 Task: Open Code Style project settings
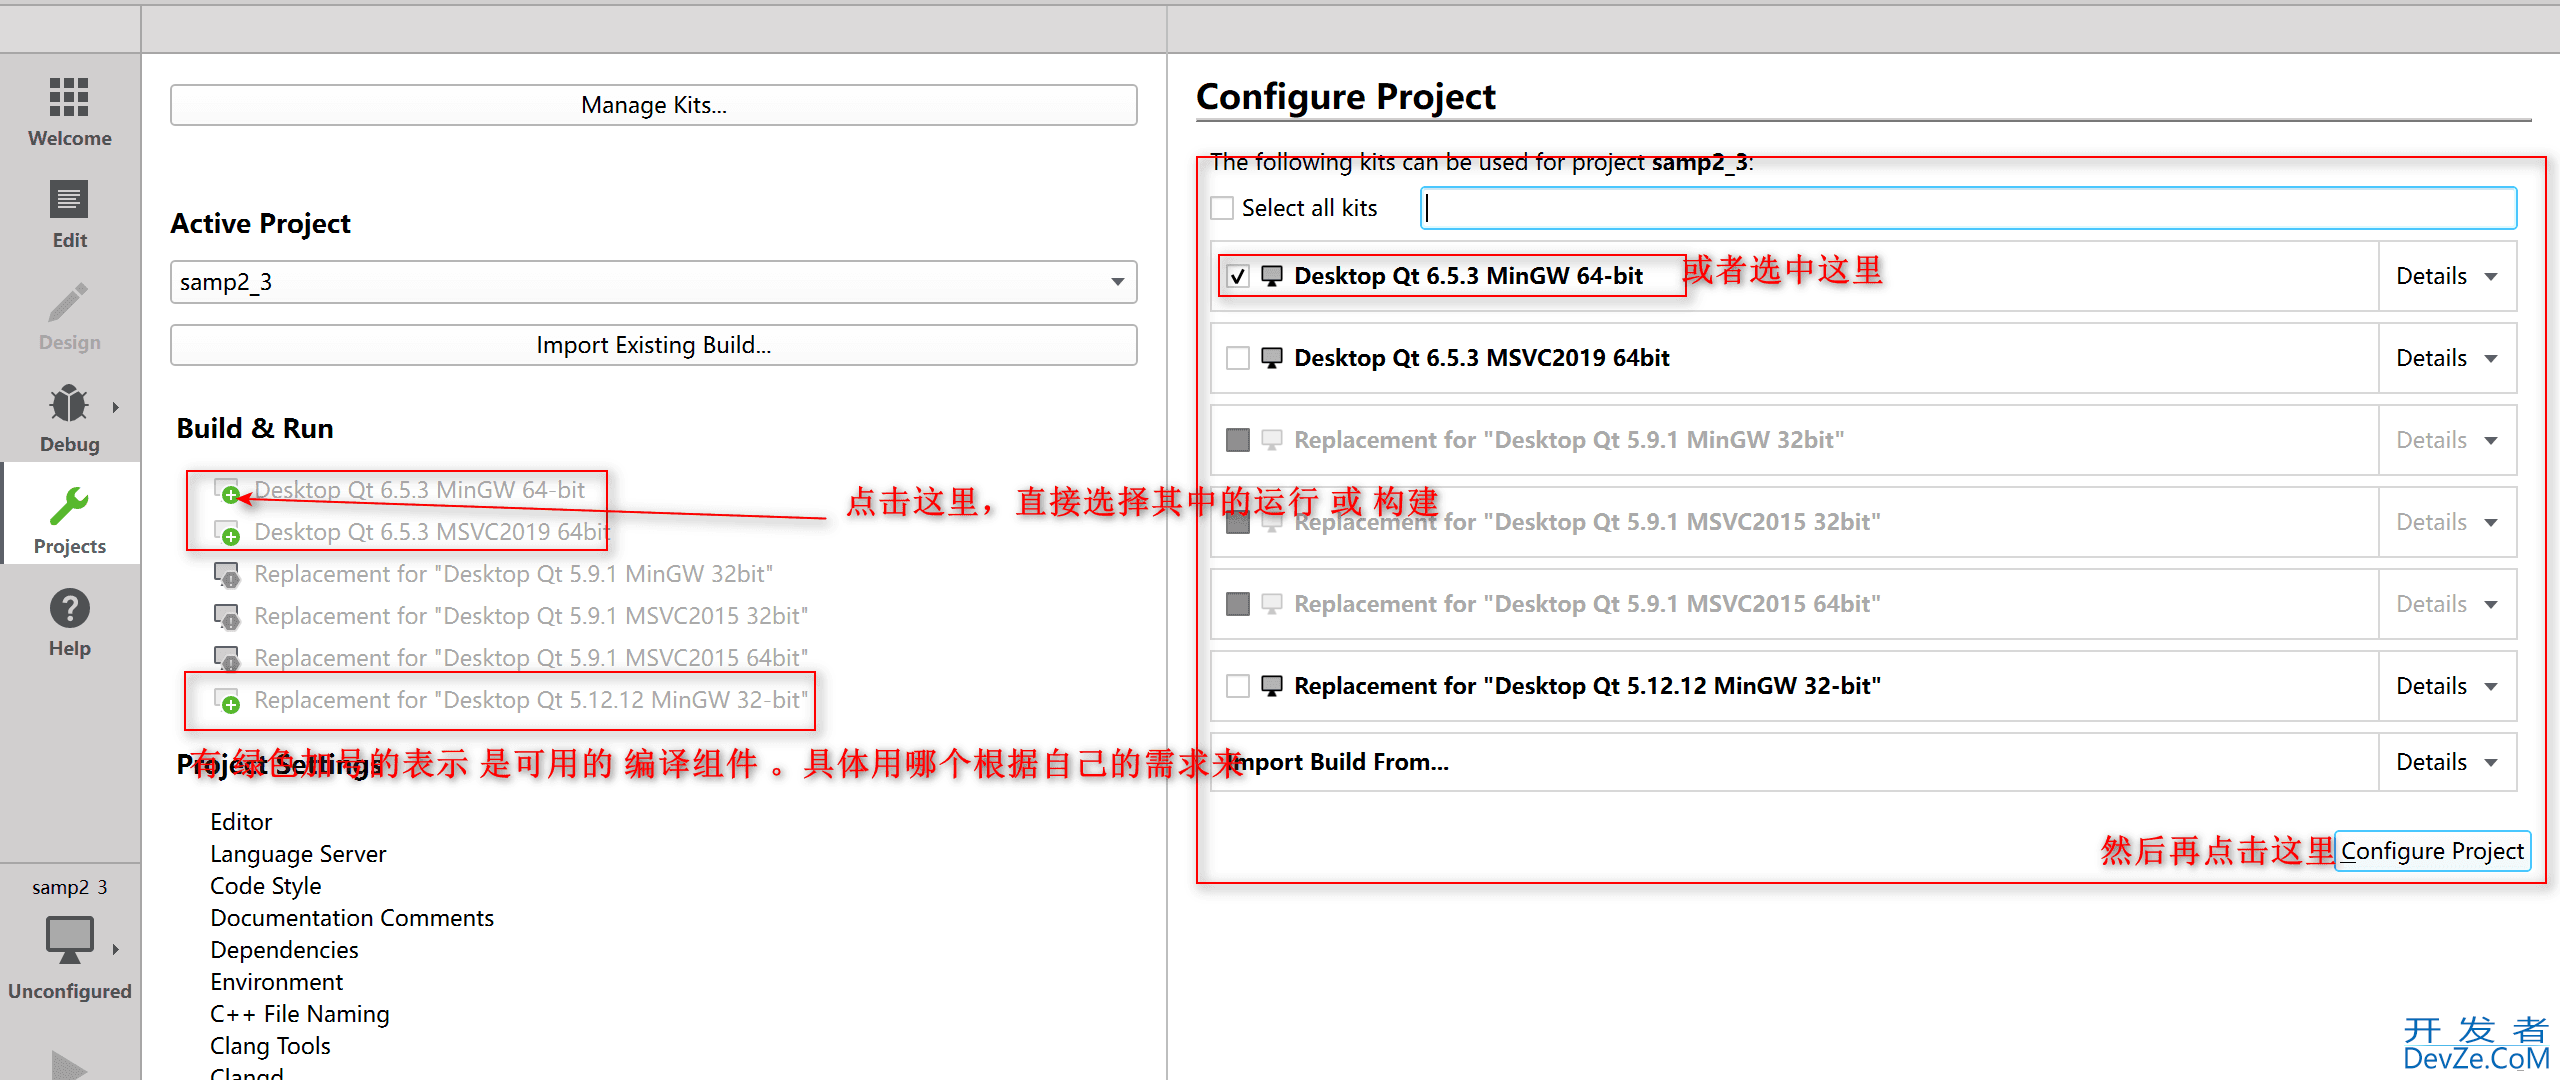coord(265,886)
